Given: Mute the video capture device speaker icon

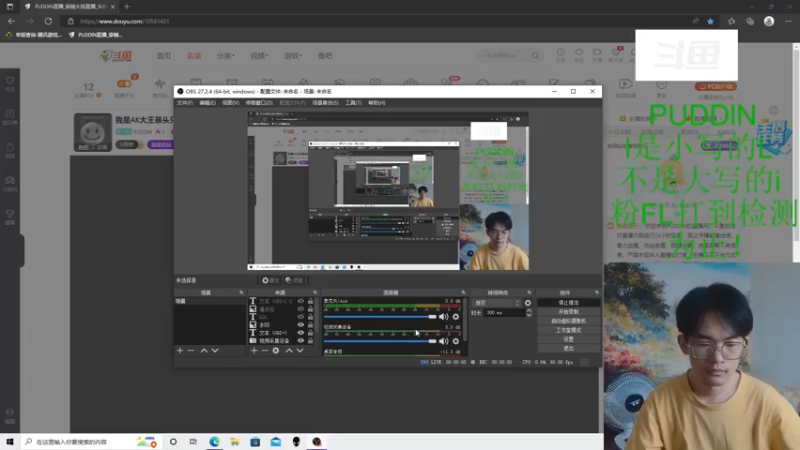Looking at the screenshot, I should pos(443,341).
